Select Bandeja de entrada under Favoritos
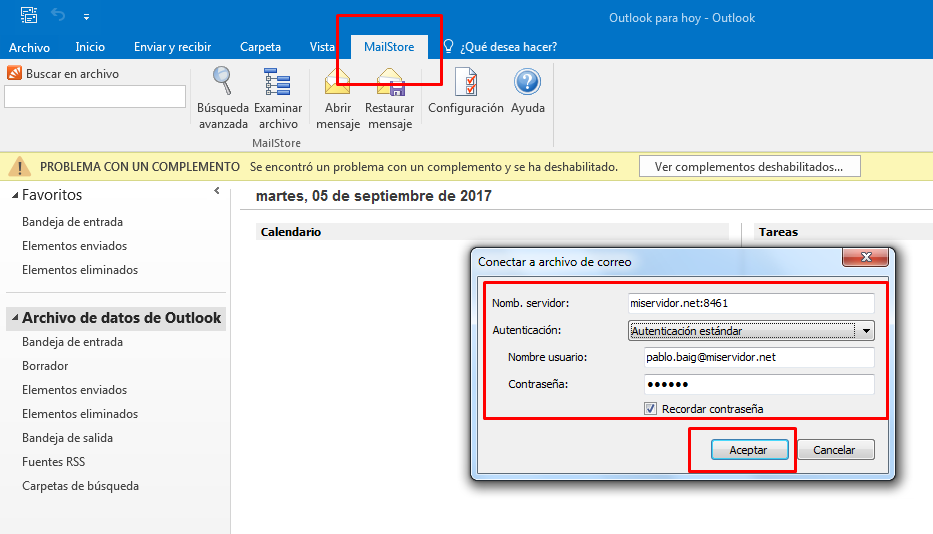 pyautogui.click(x=73, y=222)
